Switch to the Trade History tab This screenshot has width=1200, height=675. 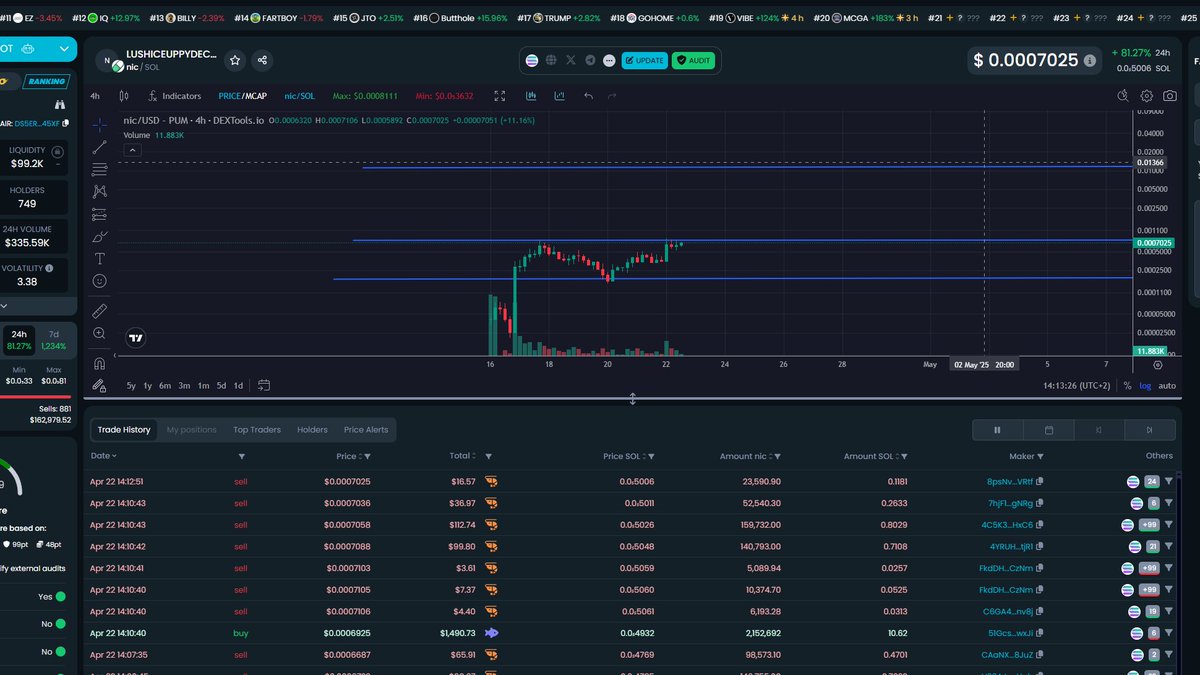tap(124, 430)
